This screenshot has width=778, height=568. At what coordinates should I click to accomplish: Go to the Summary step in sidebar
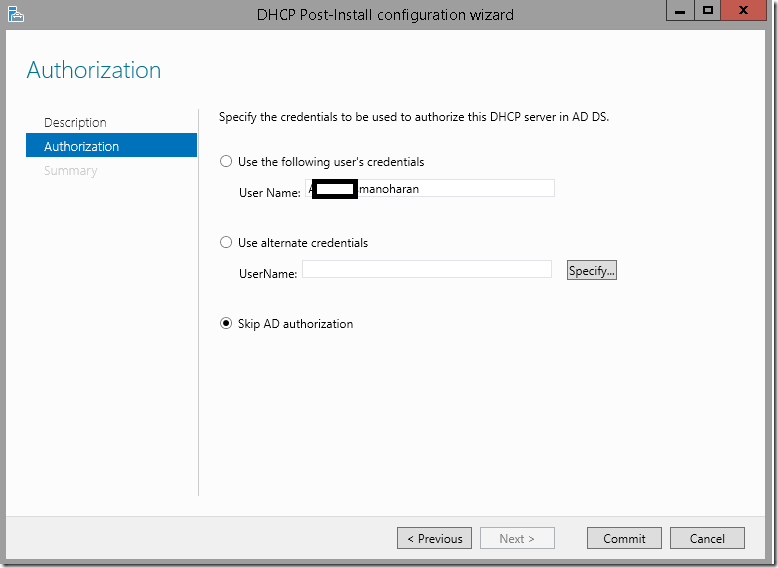[x=70, y=171]
